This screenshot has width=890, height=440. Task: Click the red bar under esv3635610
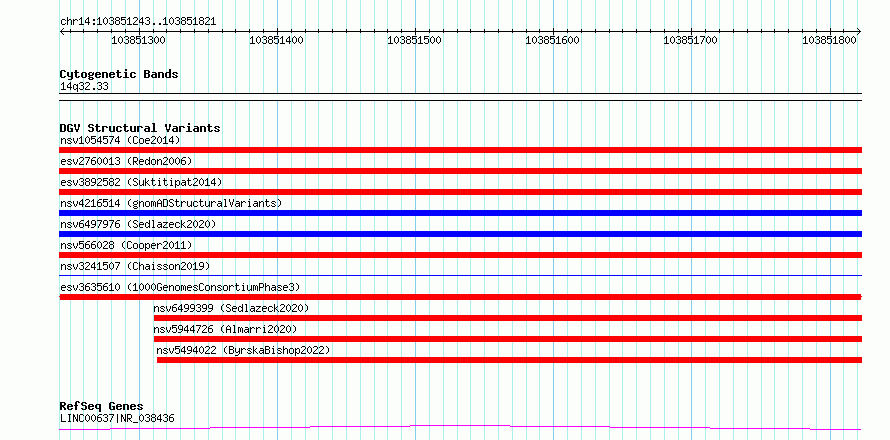[461, 297]
